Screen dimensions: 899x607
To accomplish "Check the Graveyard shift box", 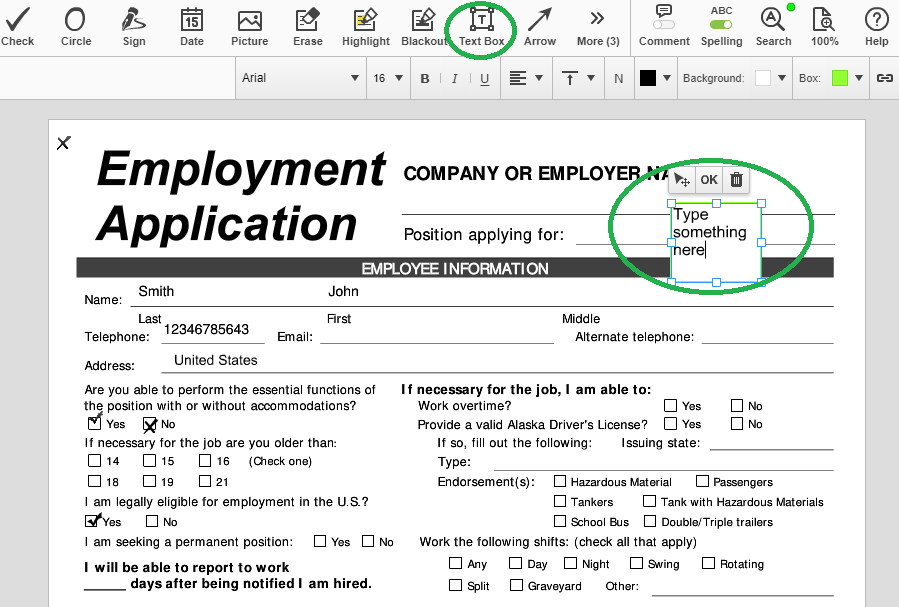I will click(x=517, y=585).
